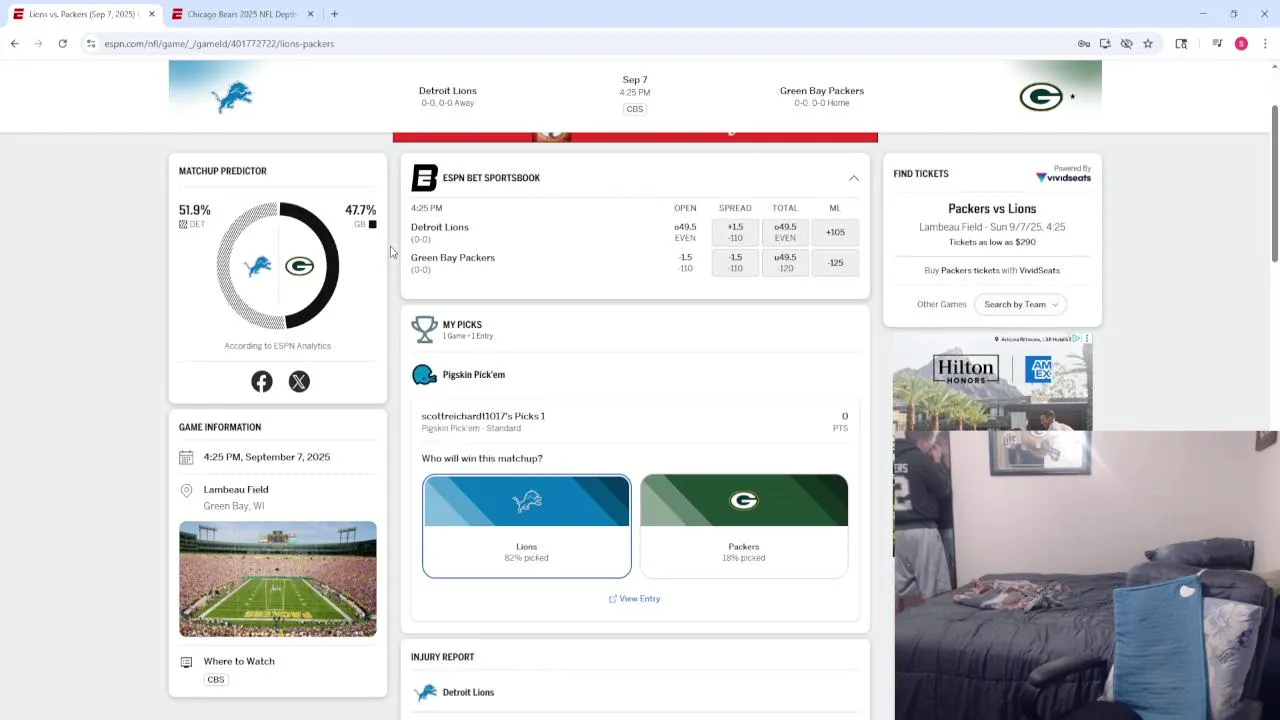Open Search by Team dropdown
The height and width of the screenshot is (720, 1280).
[1020, 304]
